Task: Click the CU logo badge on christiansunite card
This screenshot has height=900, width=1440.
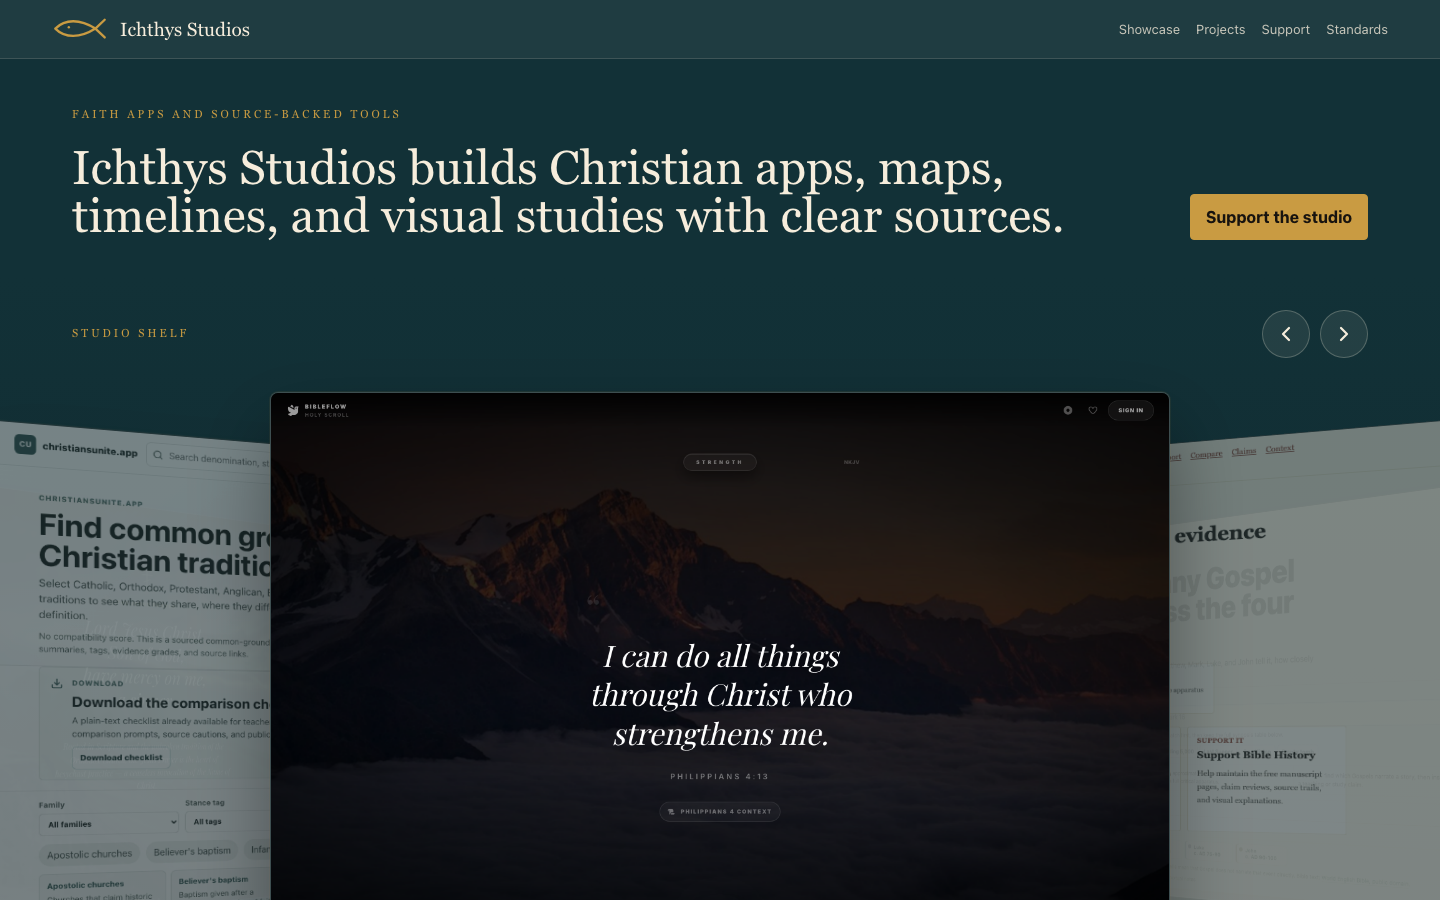Action: coord(25,444)
